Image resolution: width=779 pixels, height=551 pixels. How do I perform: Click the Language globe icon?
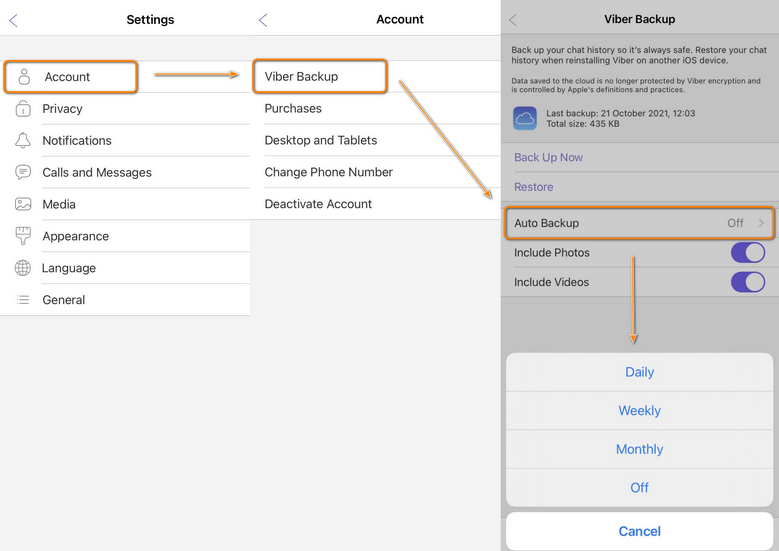point(23,268)
